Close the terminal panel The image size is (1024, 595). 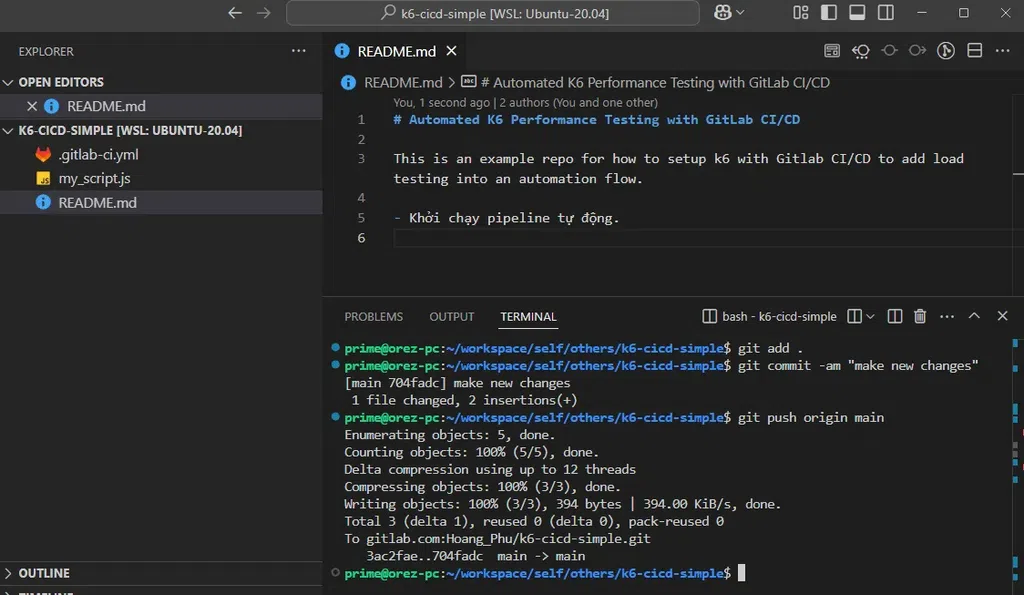[1002, 316]
